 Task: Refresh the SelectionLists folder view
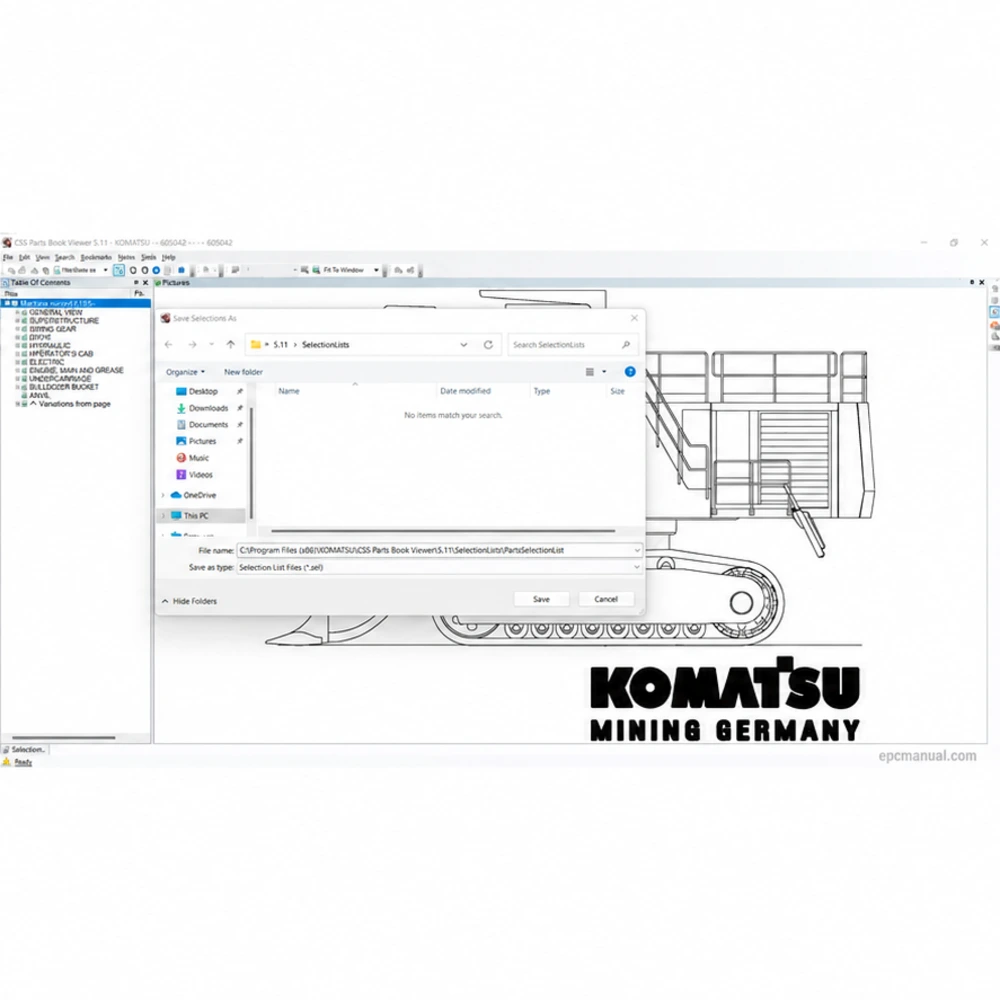pos(489,344)
